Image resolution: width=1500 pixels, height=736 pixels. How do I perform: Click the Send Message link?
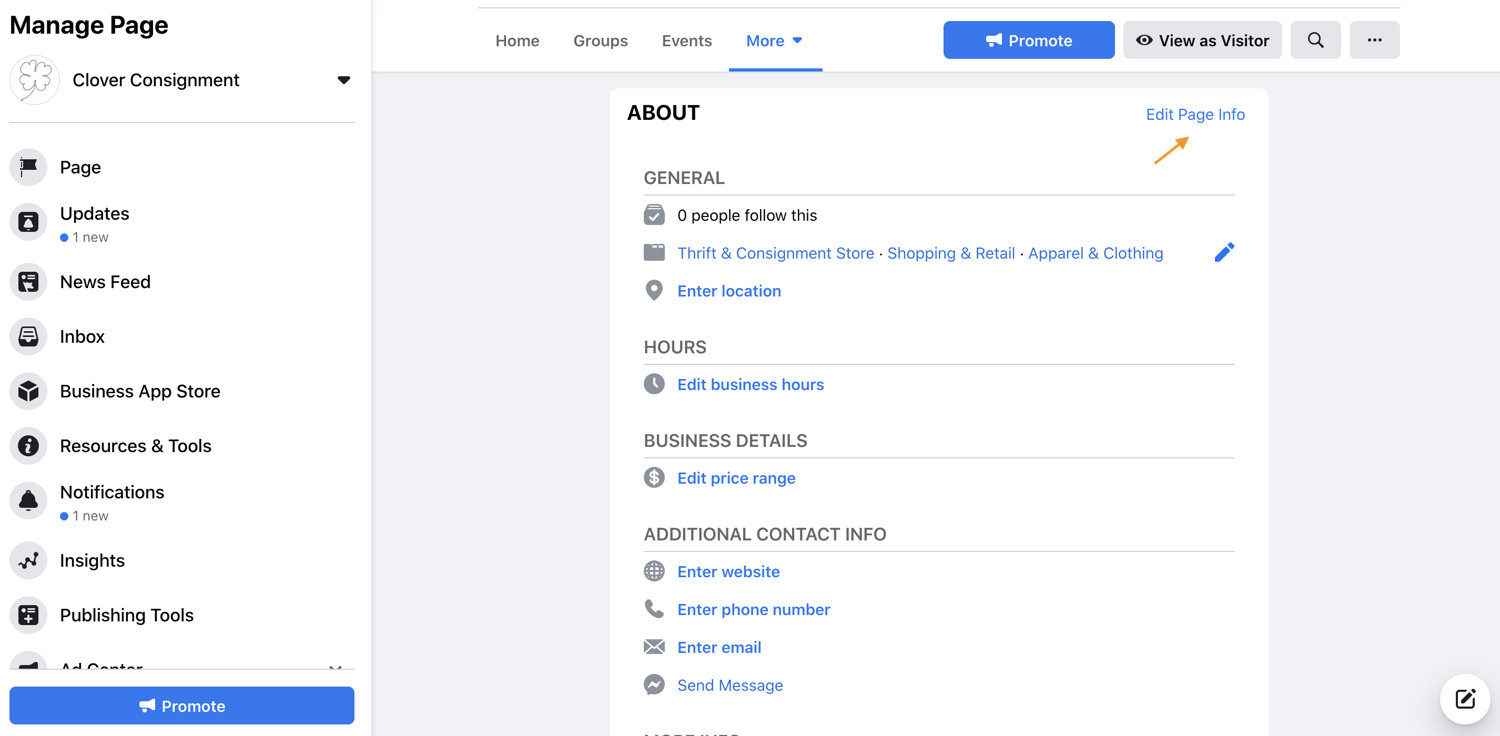730,685
